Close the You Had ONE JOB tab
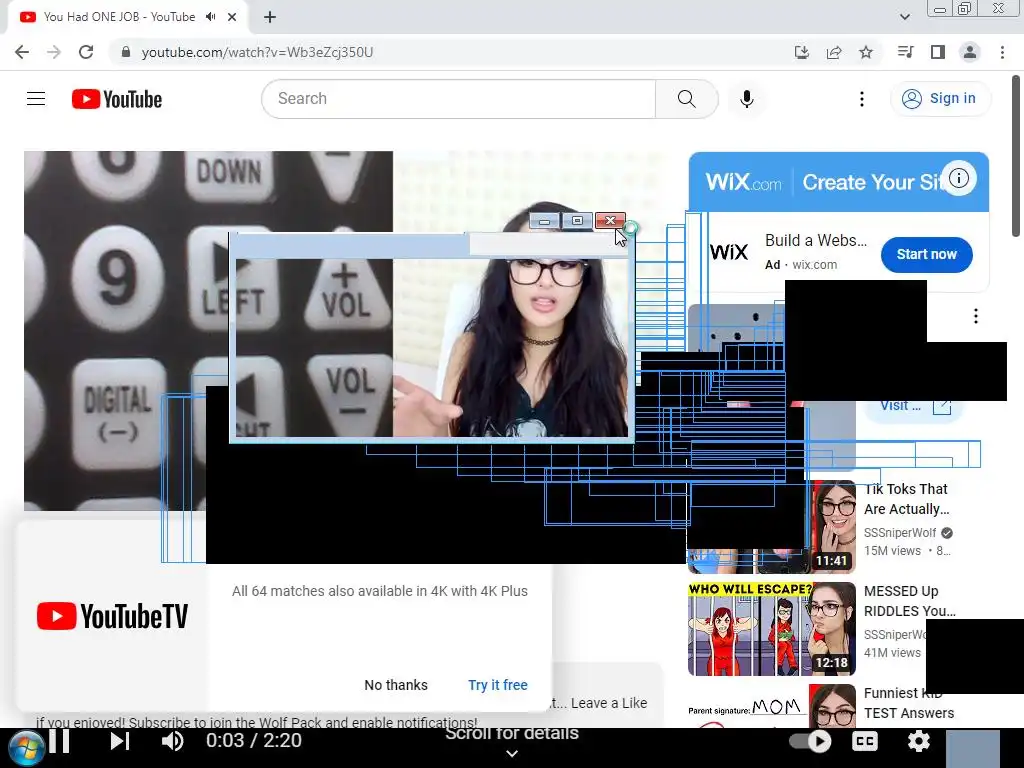The height and width of the screenshot is (768, 1024). [232, 17]
